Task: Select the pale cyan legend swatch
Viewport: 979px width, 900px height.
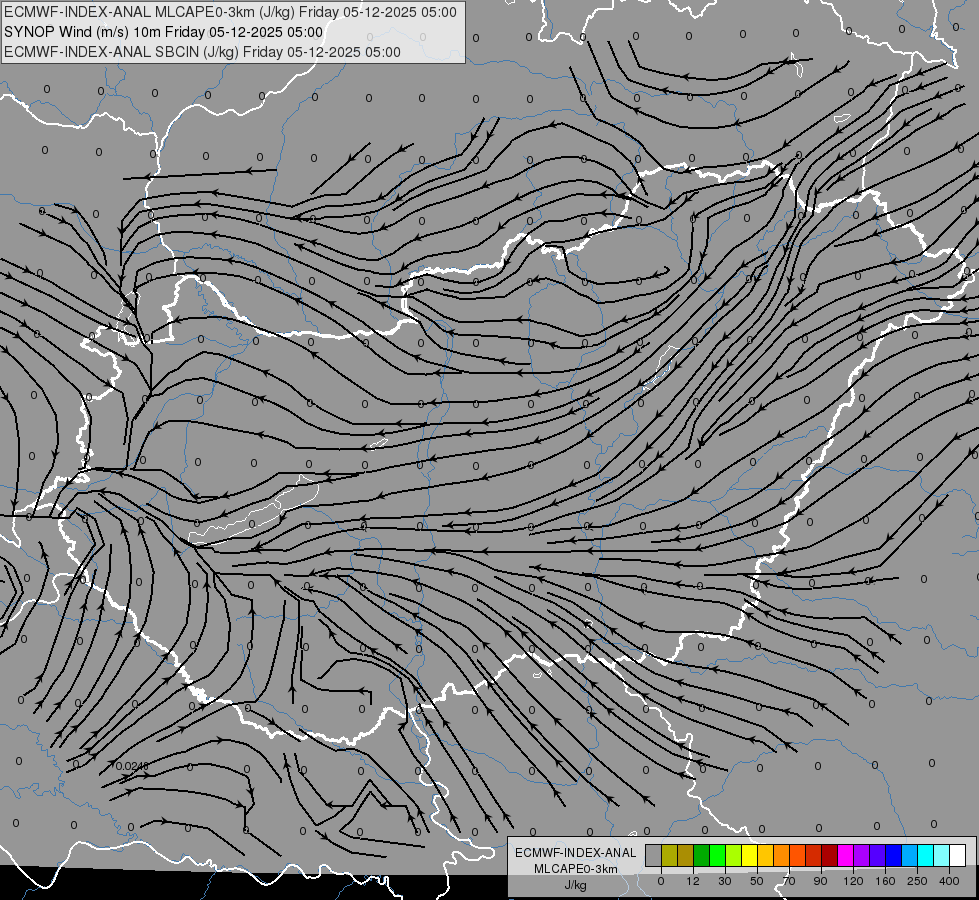Action: pyautogui.click(x=942, y=855)
